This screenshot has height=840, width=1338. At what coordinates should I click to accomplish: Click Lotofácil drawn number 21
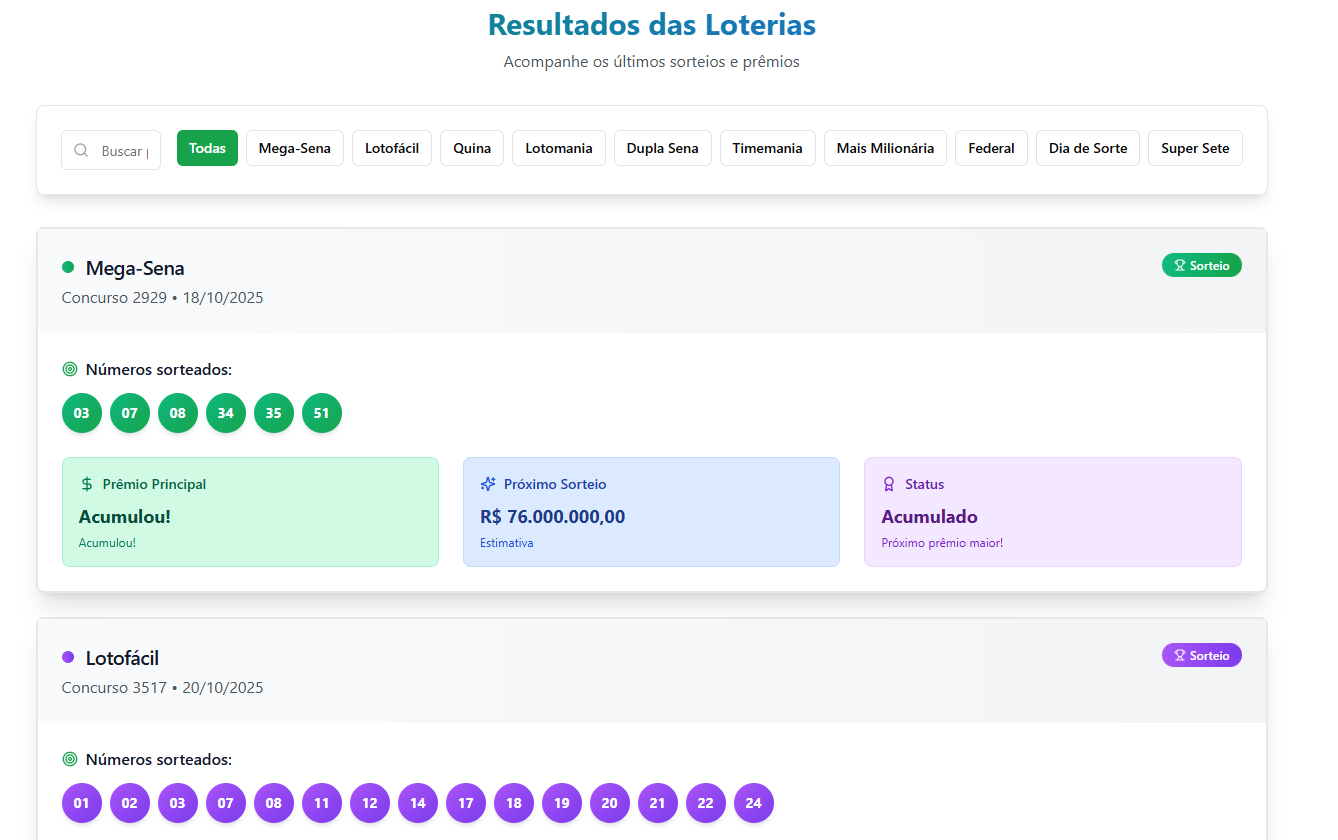click(x=658, y=803)
